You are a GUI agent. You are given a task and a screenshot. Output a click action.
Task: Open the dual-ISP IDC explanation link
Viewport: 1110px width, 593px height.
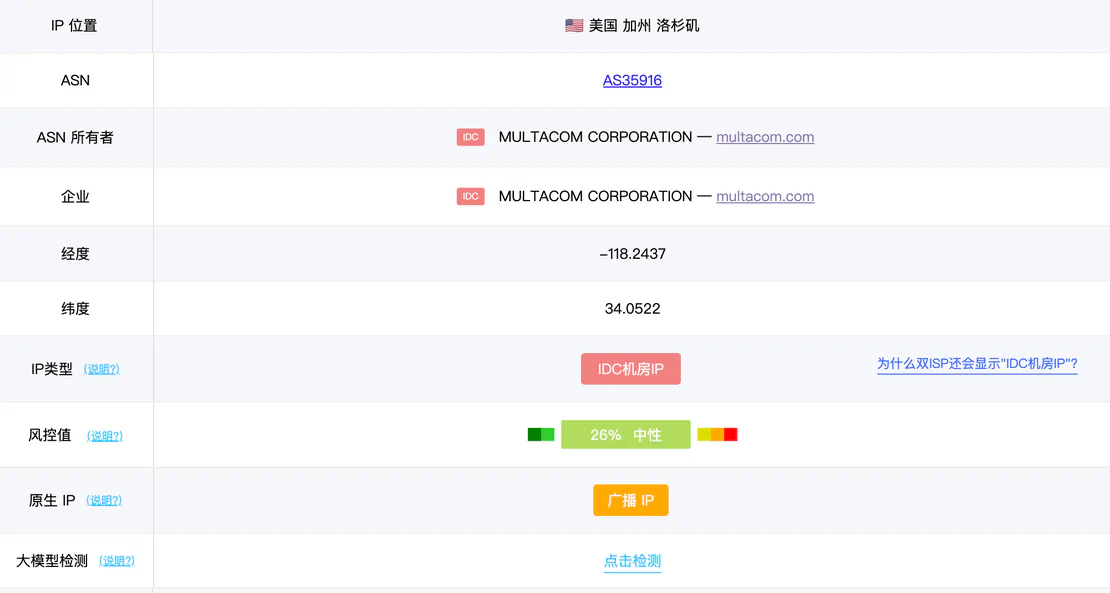point(977,363)
